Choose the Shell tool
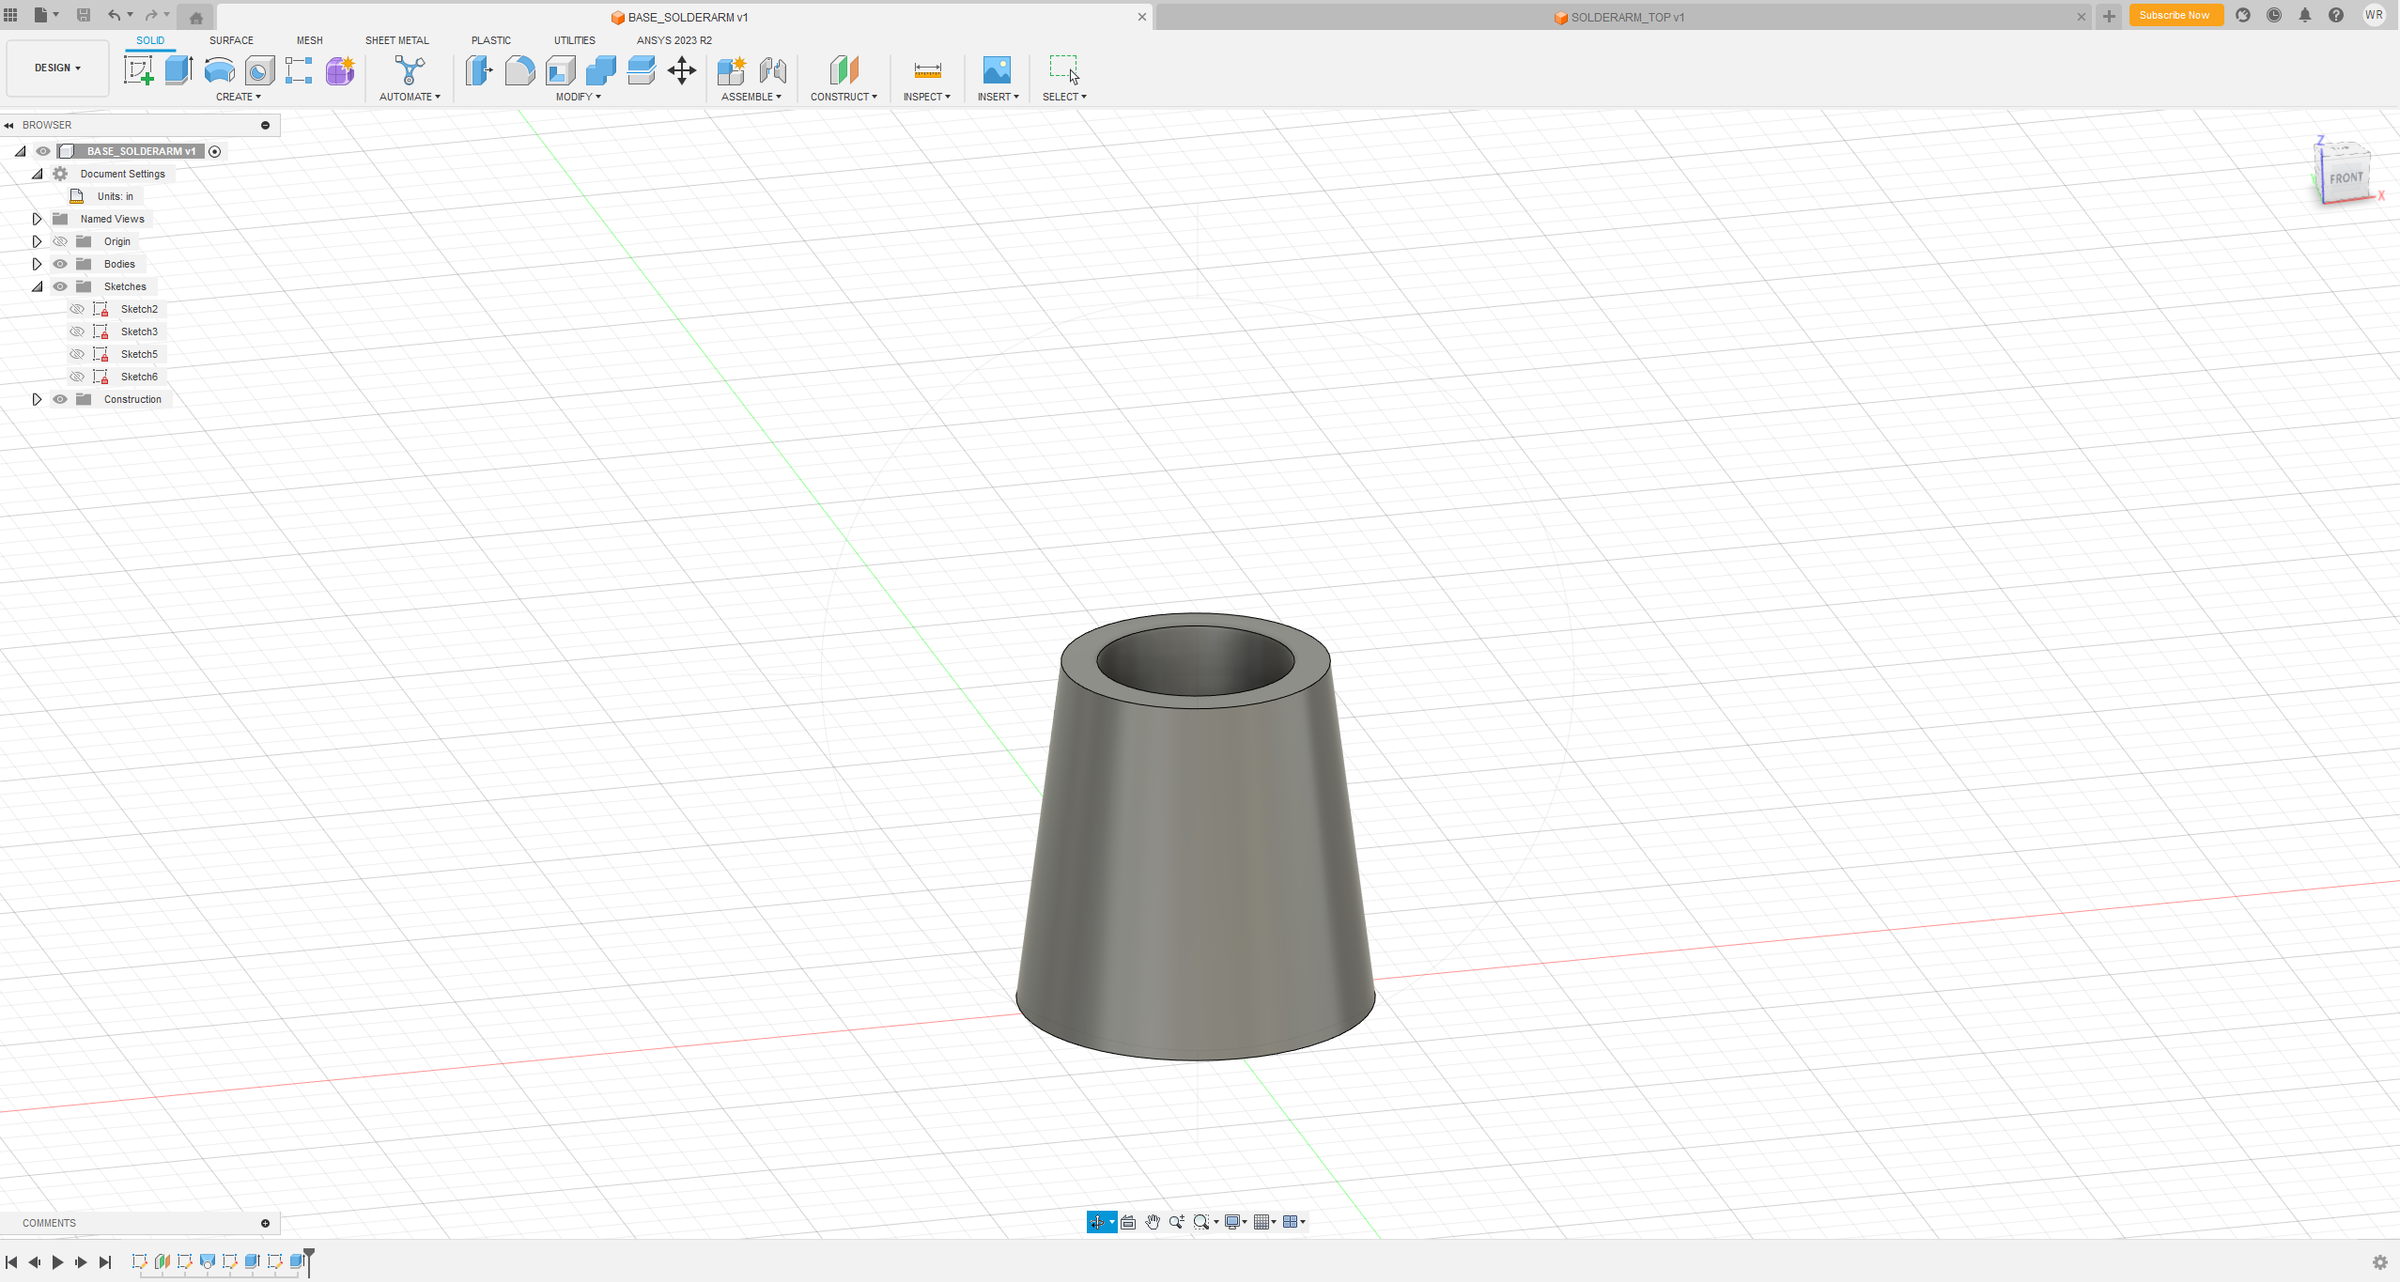Screen dimensions: 2400x1282 [560, 70]
